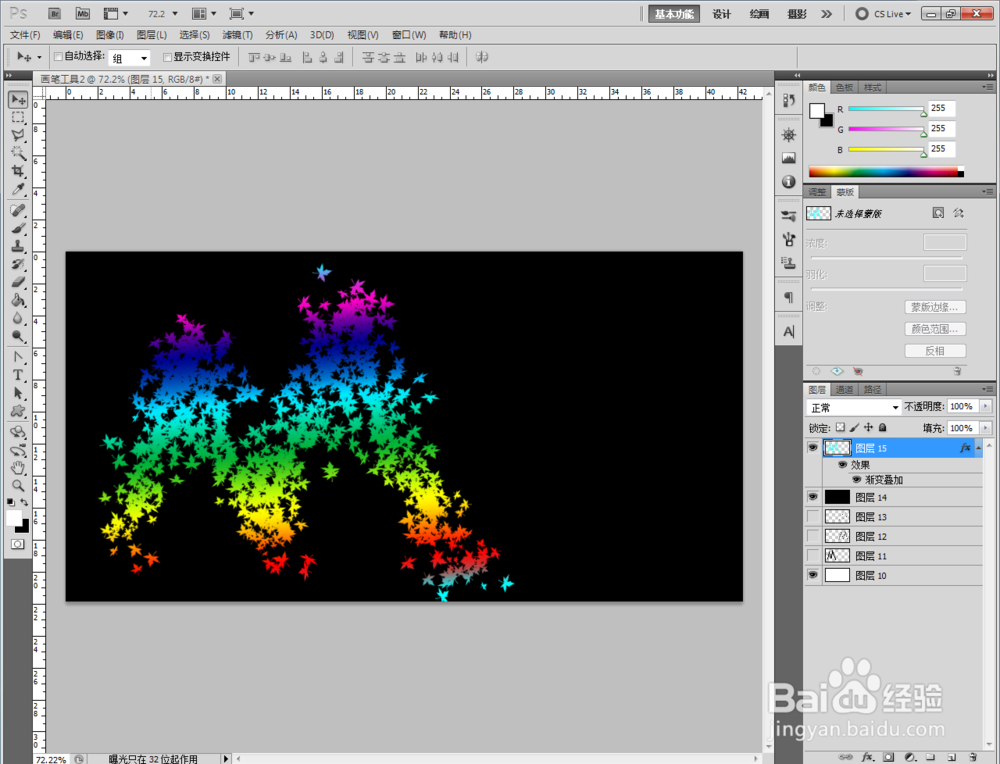
Task: Open the Character panel icon
Action: pyautogui.click(x=789, y=332)
